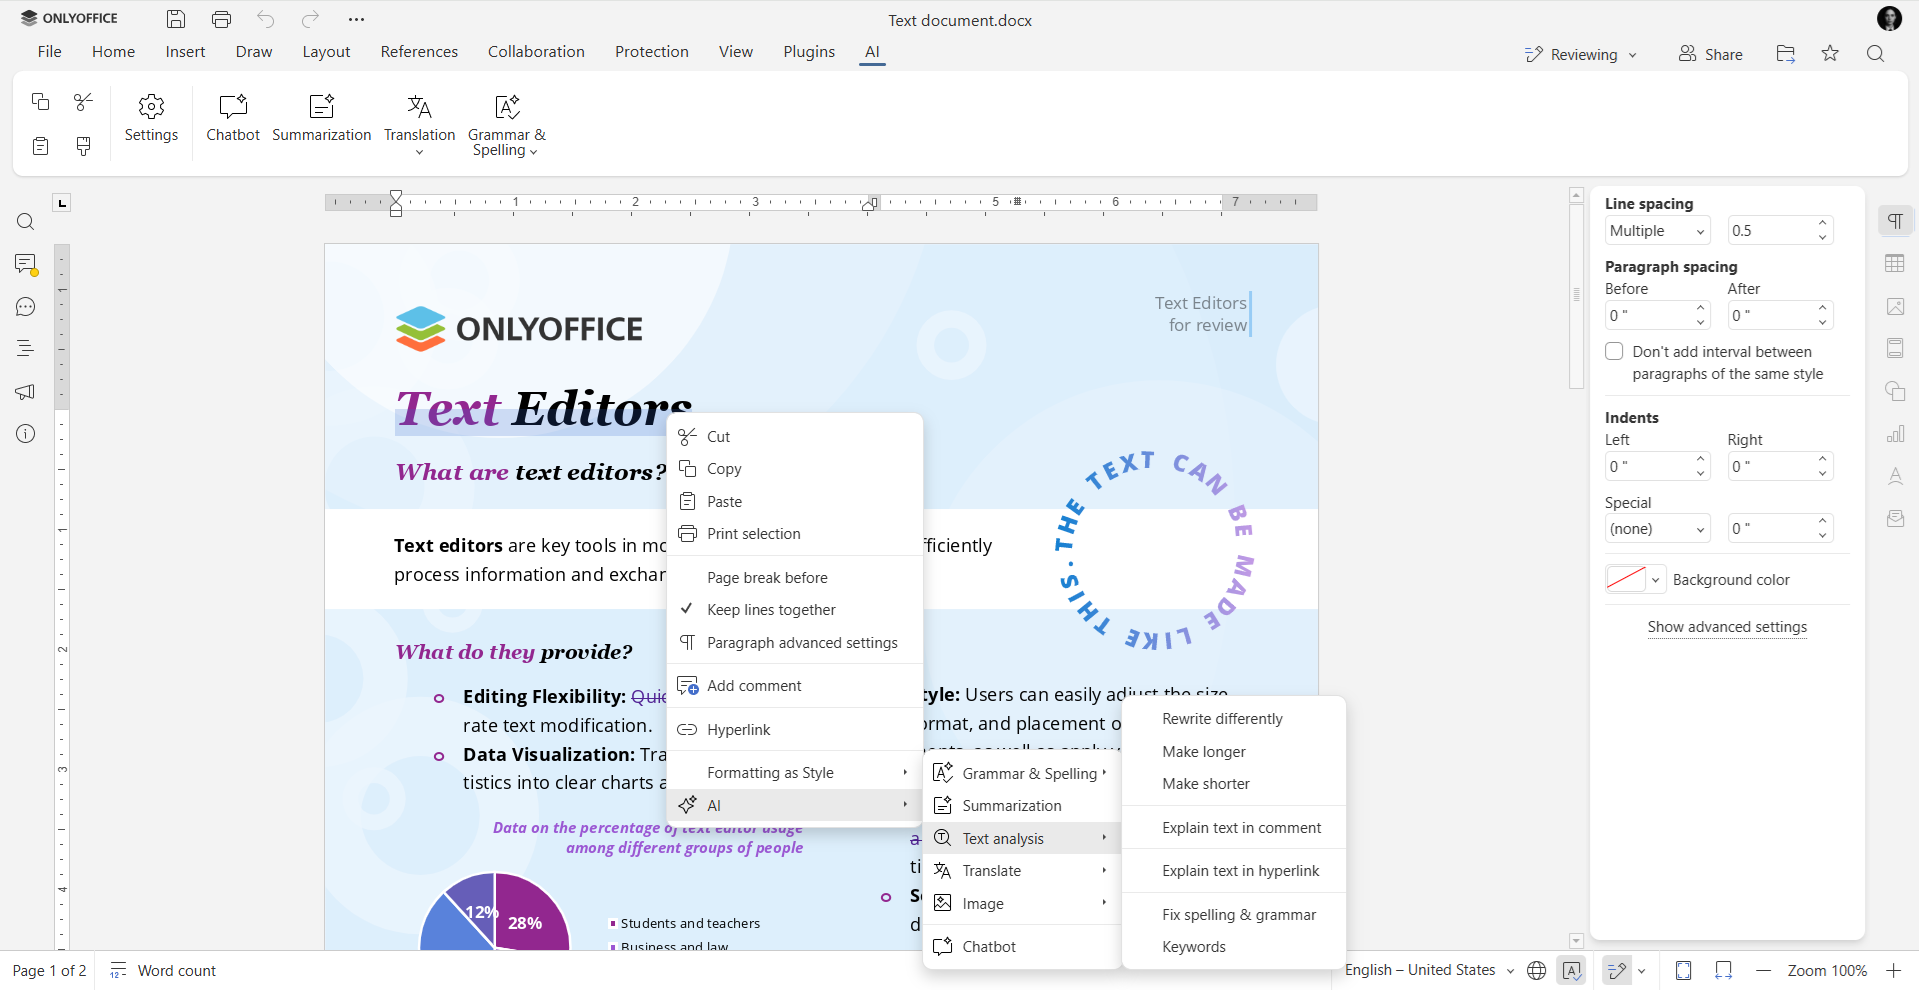Select the Summarization tool in the ribbon
Image resolution: width=1919 pixels, height=990 pixels.
coord(320,117)
